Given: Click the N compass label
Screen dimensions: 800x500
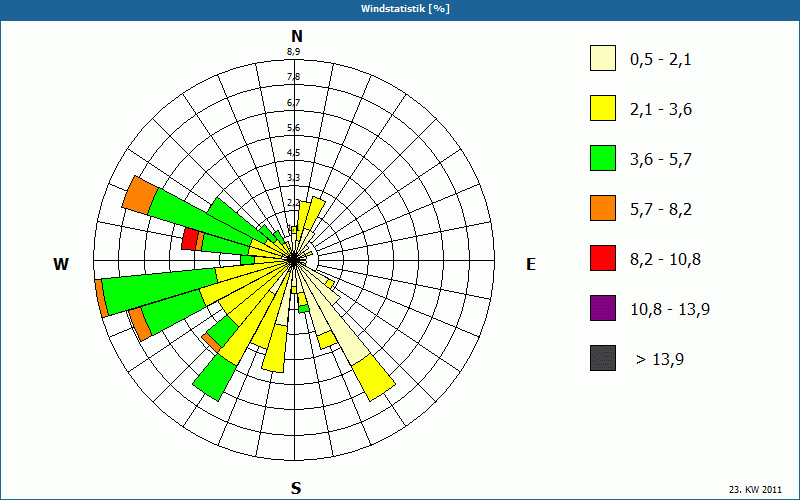Looking at the screenshot, I should (297, 36).
